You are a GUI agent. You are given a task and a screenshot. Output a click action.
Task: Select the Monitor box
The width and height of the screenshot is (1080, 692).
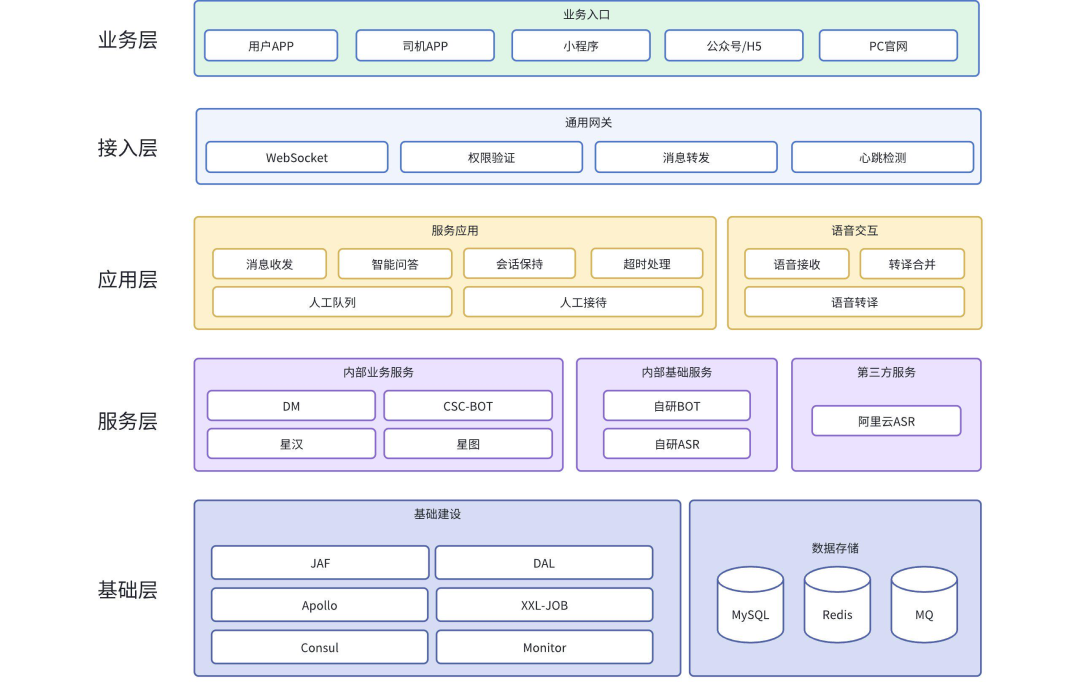(544, 647)
